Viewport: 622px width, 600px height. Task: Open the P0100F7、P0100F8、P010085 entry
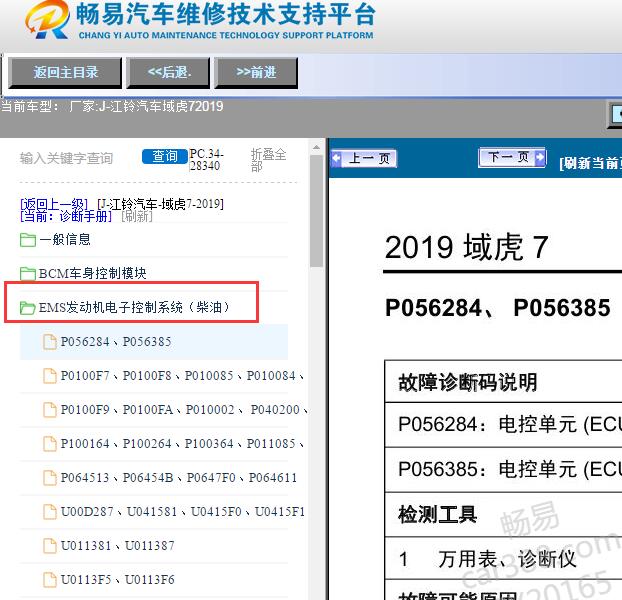[182, 376]
